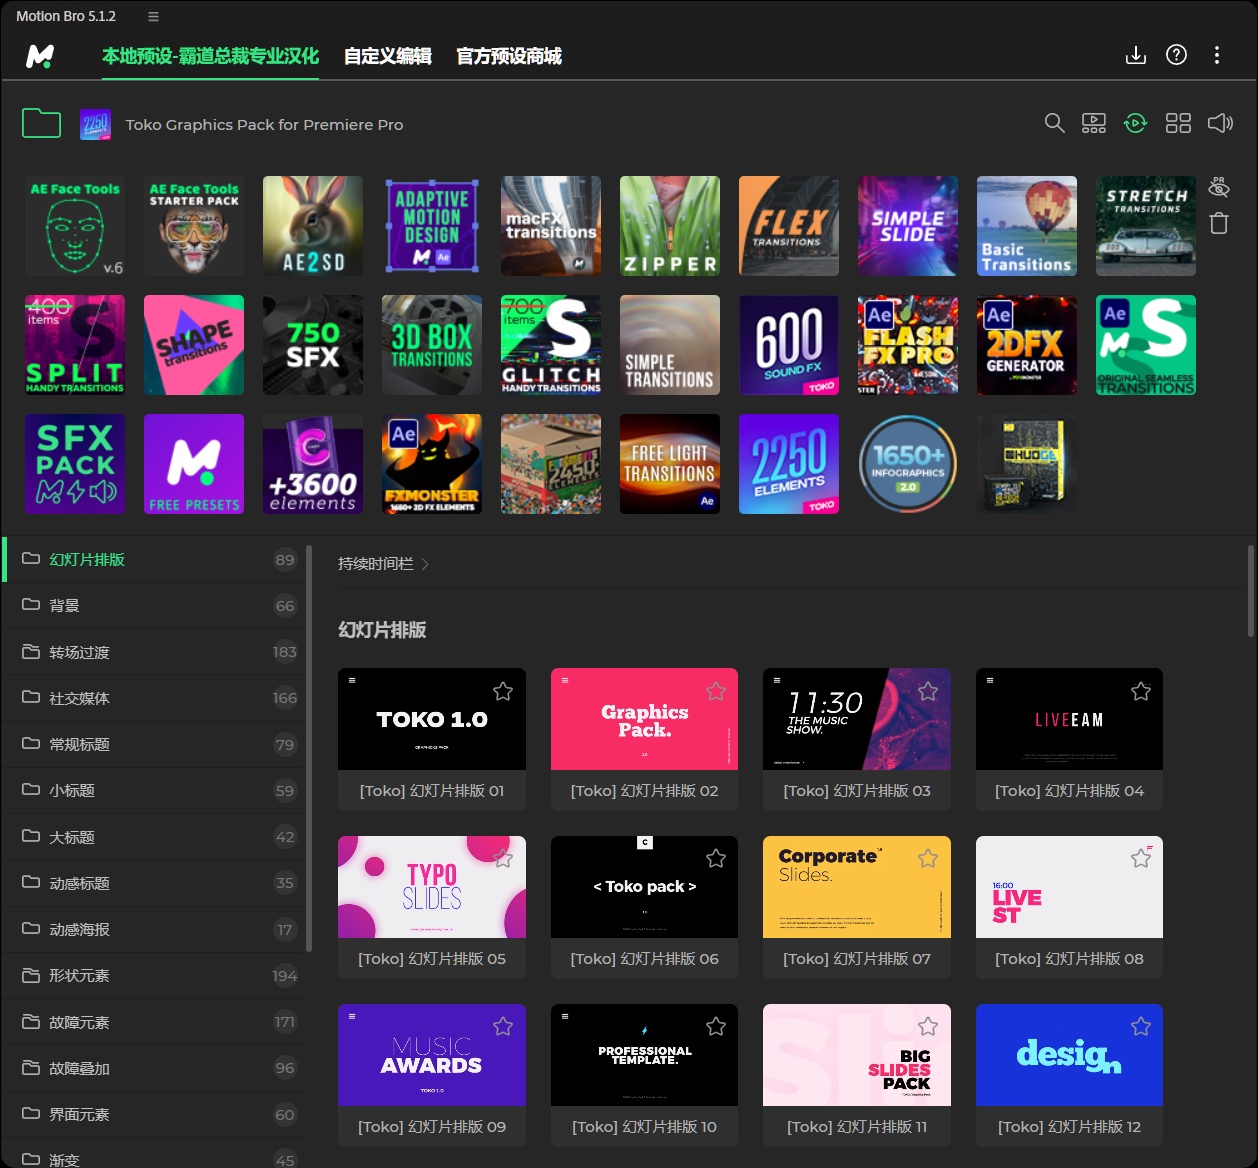Viewport: 1258px width, 1168px height.
Task: Click the download icon in the header
Action: [x=1136, y=55]
